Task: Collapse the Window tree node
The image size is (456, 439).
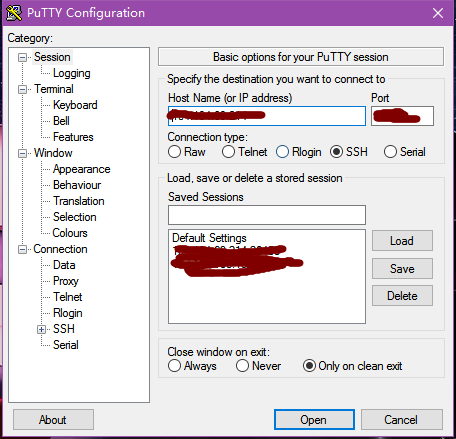Action: (x=22, y=153)
